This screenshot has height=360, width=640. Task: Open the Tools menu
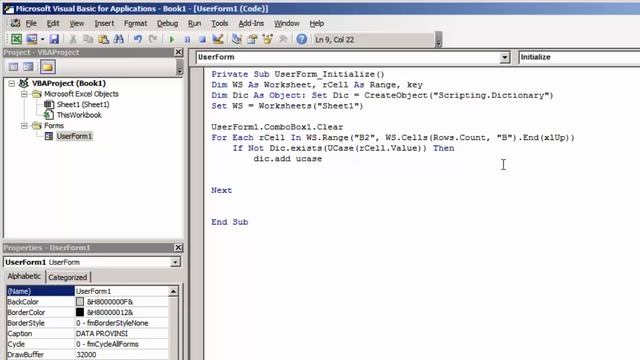point(220,24)
